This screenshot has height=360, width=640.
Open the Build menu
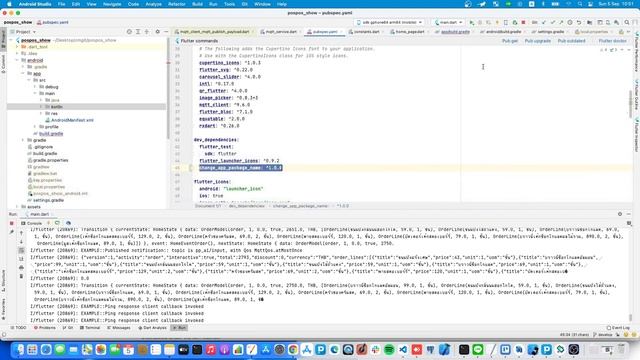pos(197,4)
